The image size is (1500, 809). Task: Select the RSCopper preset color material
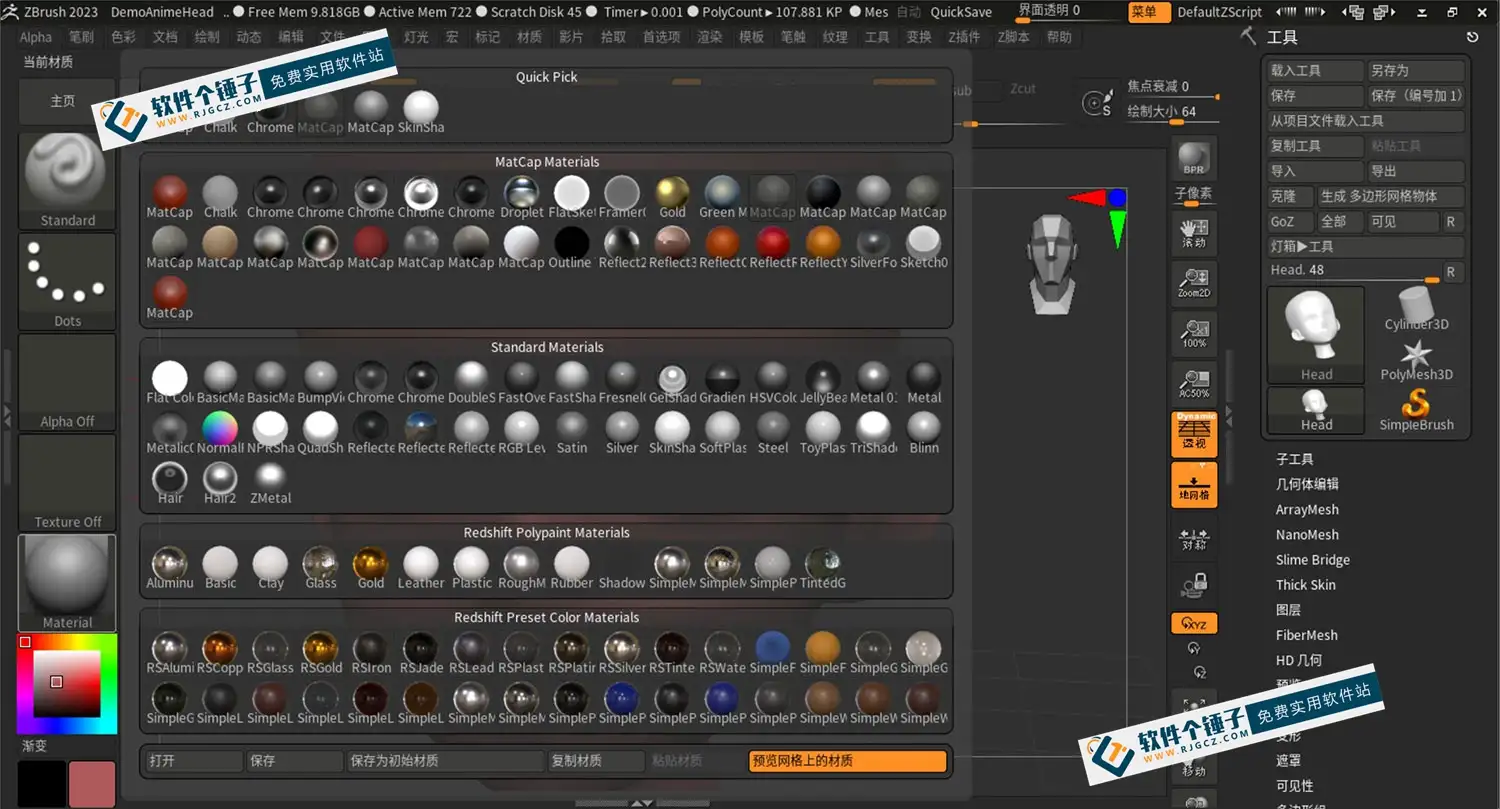220,652
